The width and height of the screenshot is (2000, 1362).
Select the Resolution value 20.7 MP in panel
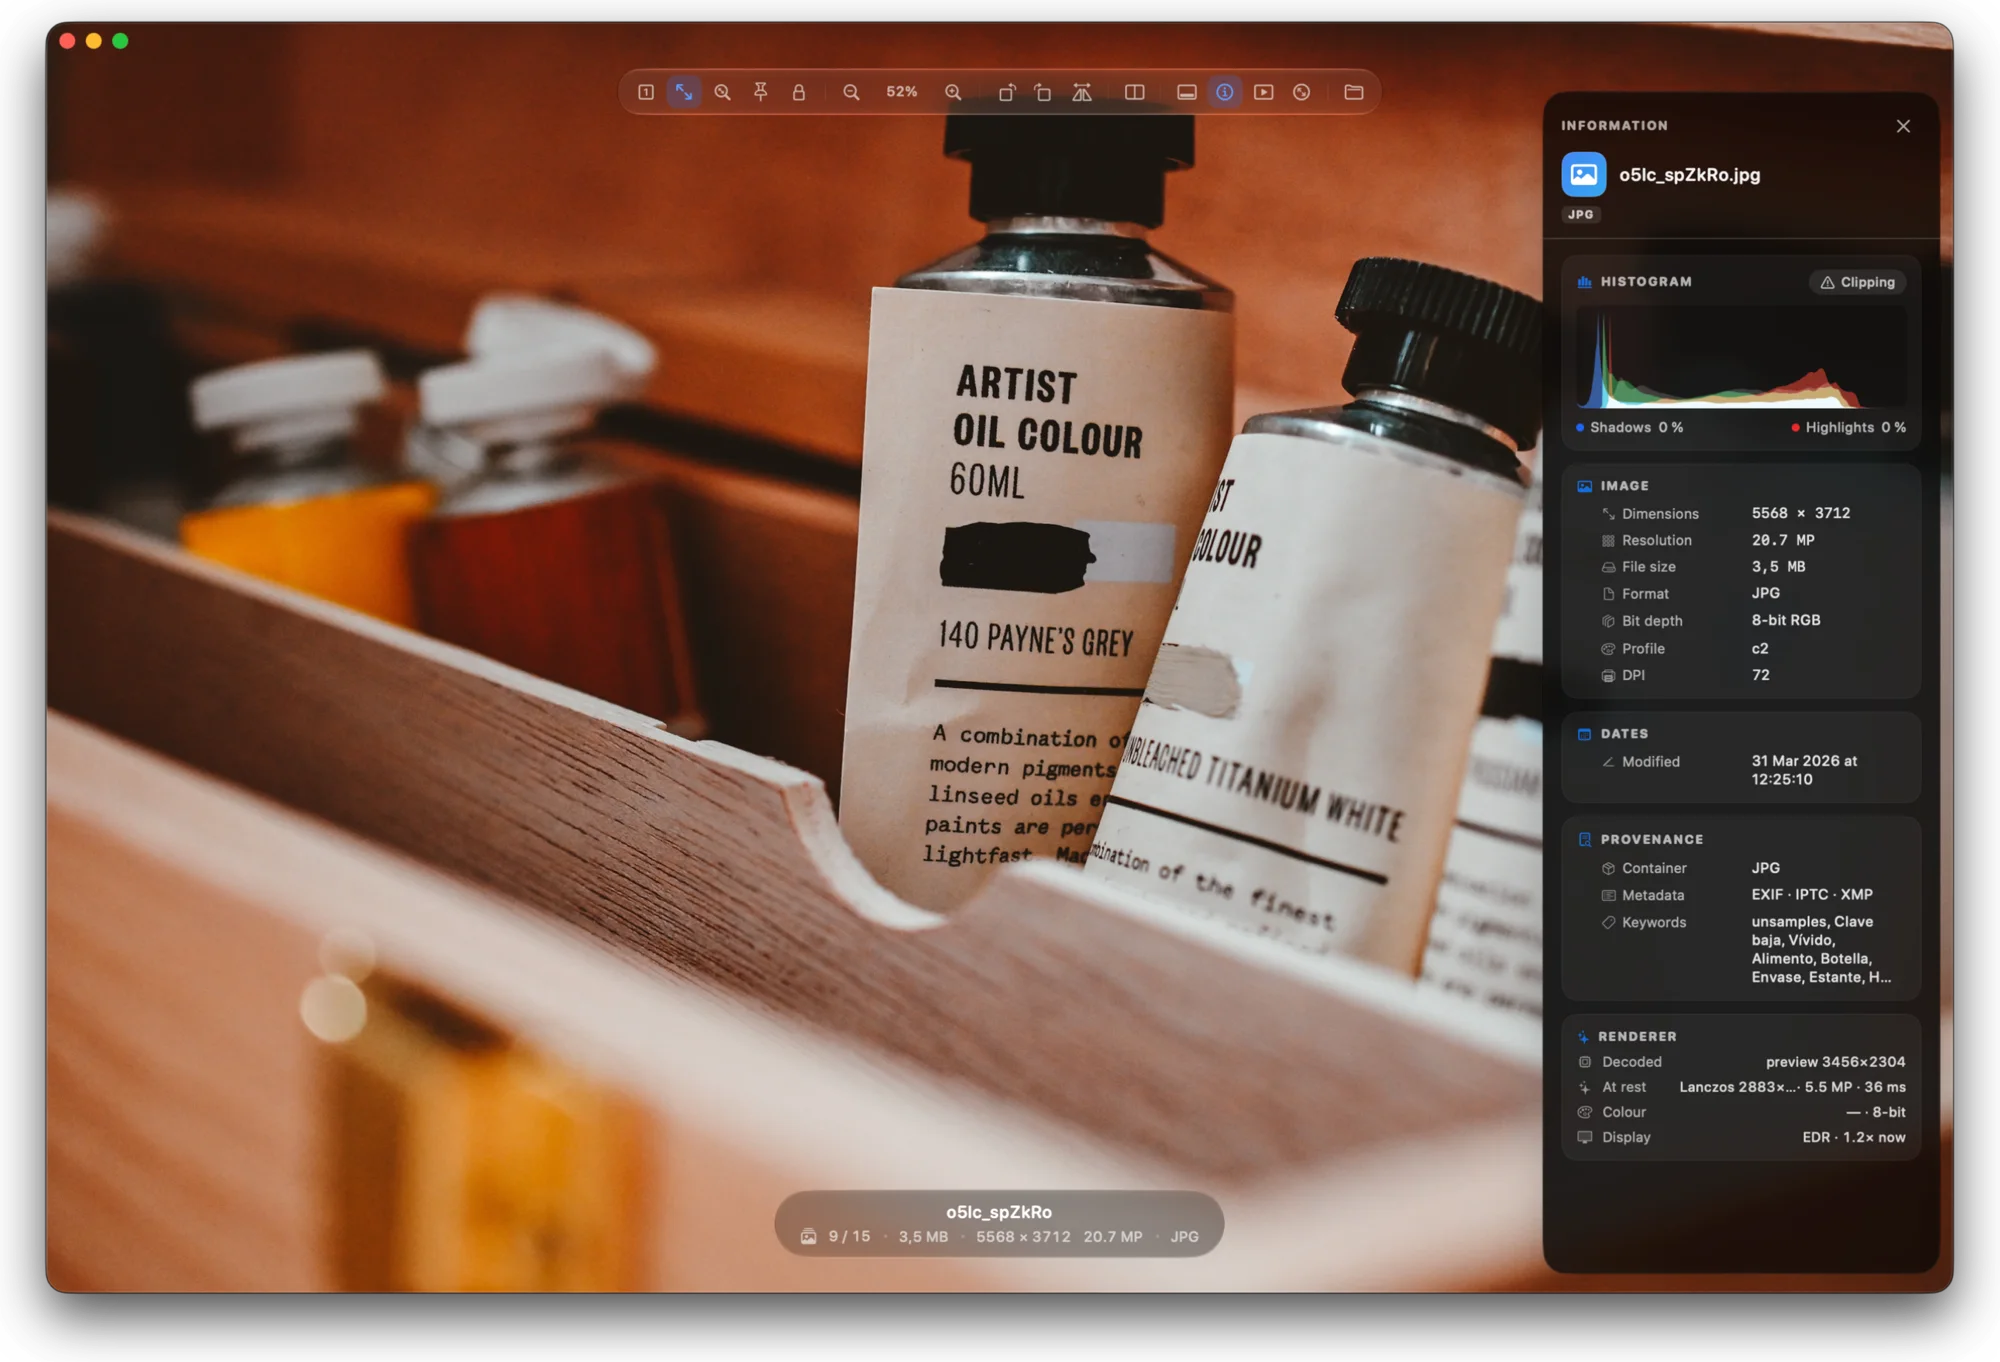(1783, 540)
